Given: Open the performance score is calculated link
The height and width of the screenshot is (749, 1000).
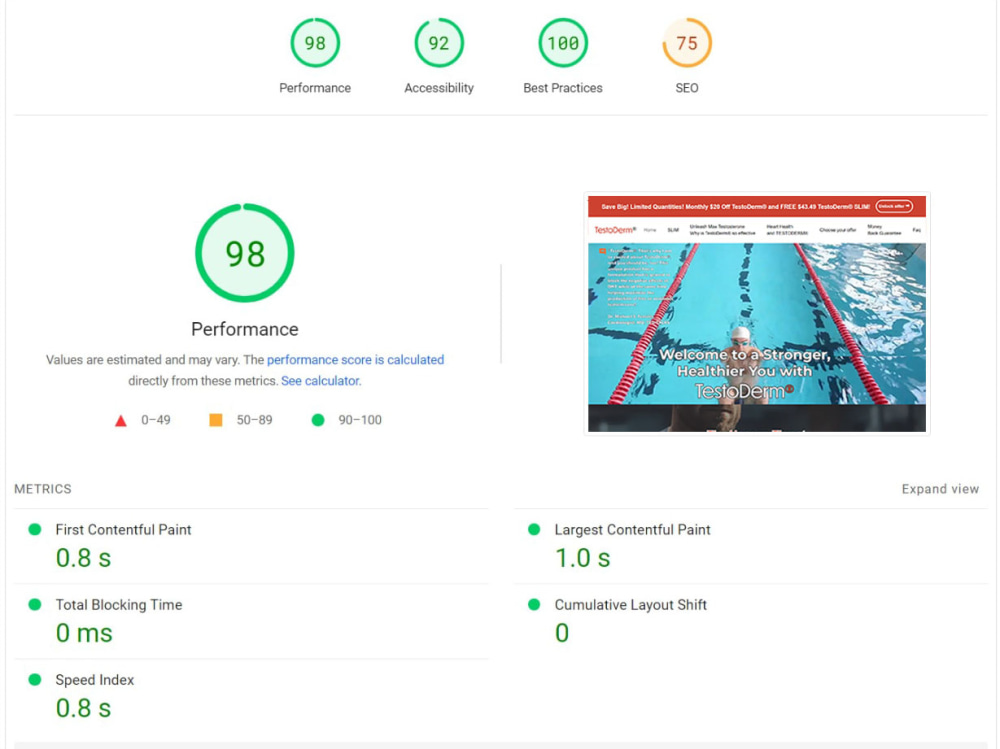Looking at the screenshot, I should coord(355,359).
